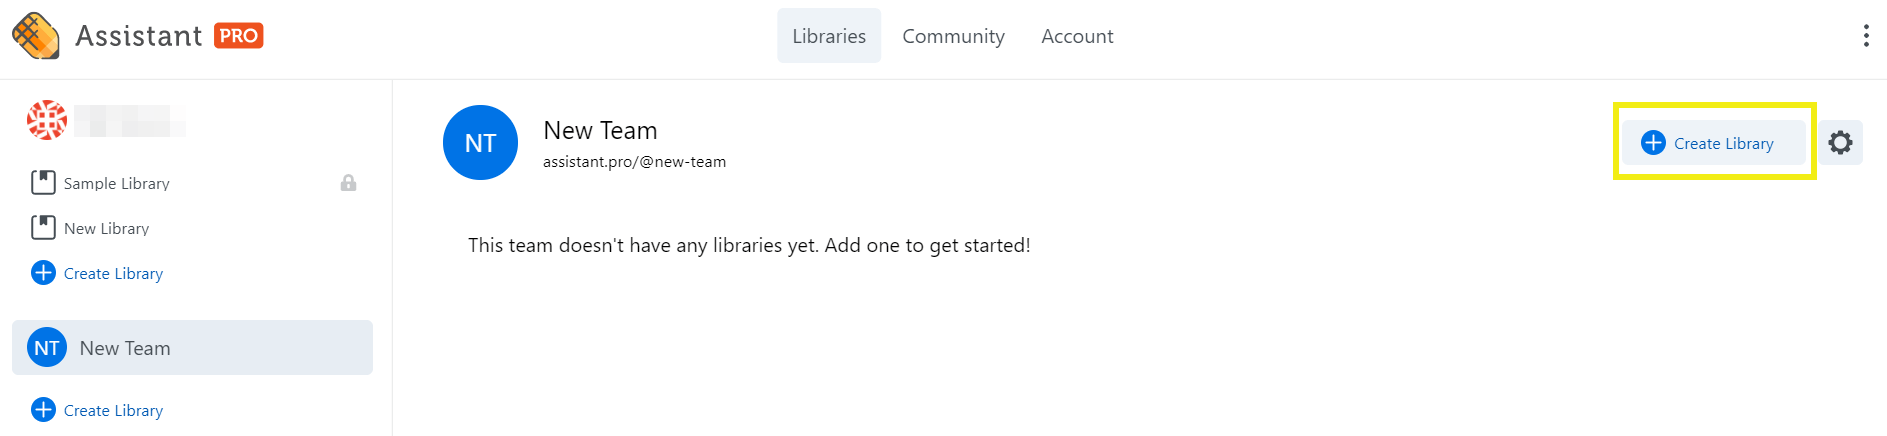
Task: Open Sample Library in the sidebar
Action: click(117, 183)
